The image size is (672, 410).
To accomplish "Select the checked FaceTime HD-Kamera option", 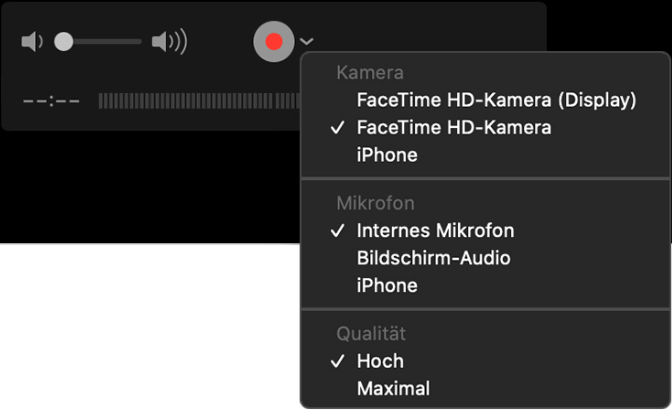I will [453, 128].
